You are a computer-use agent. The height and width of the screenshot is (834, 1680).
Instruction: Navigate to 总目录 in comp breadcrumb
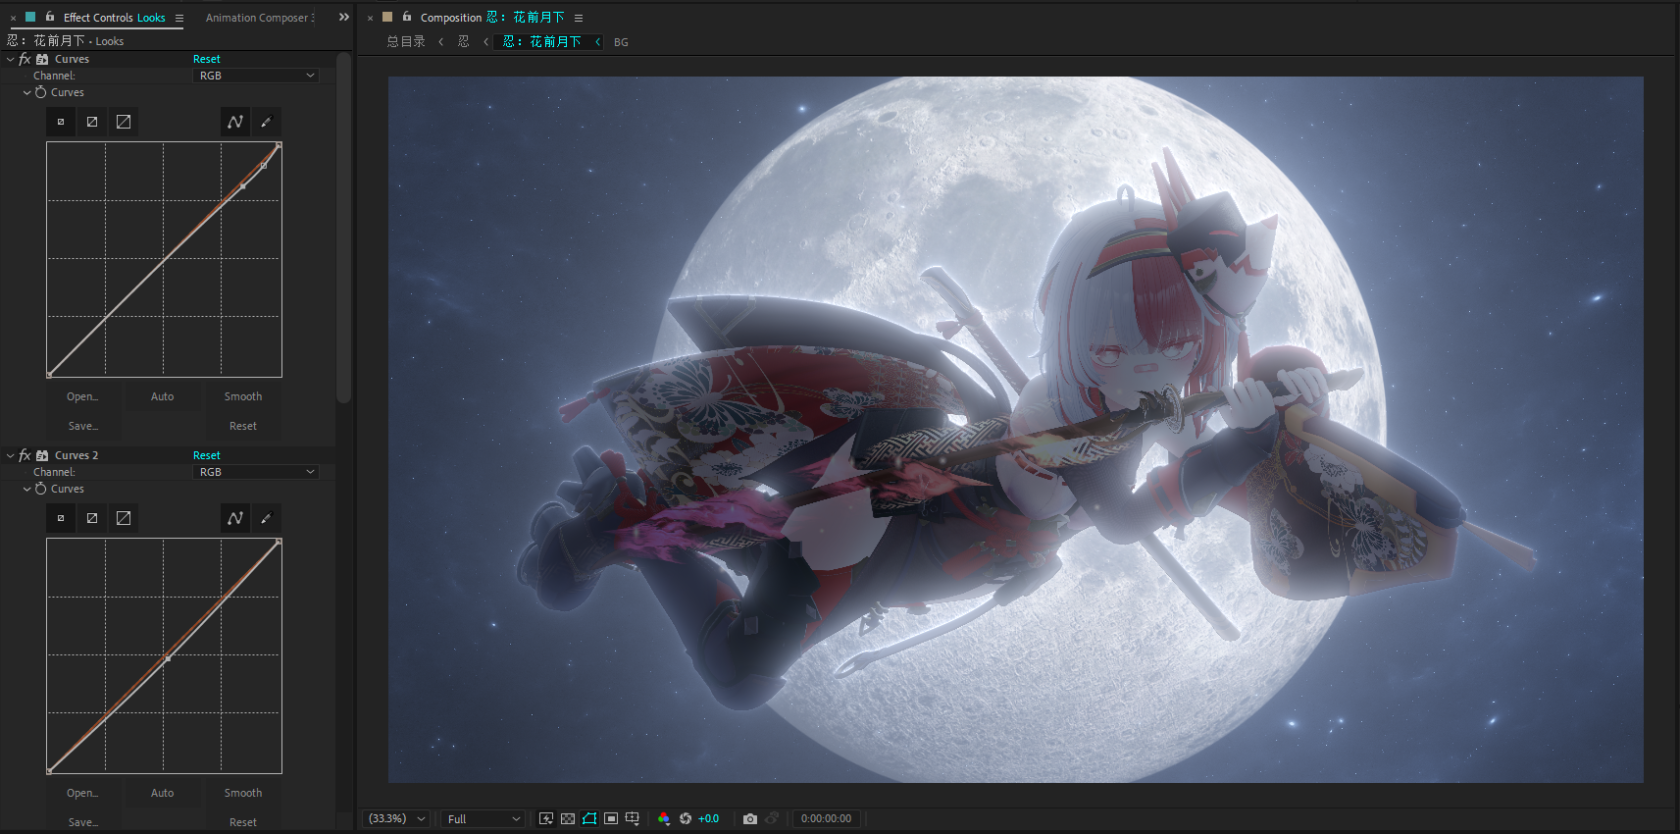click(406, 42)
